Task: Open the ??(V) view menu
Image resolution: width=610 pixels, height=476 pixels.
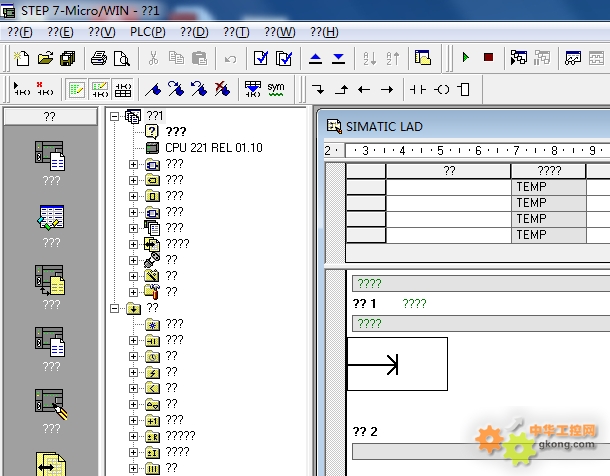Action: click(102, 32)
